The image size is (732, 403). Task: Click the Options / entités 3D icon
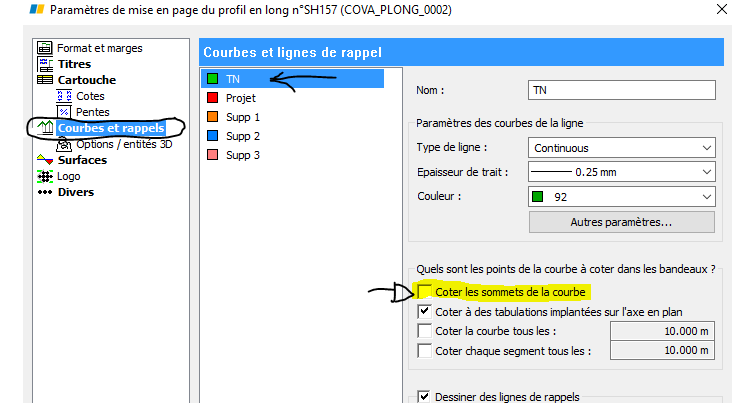64,144
